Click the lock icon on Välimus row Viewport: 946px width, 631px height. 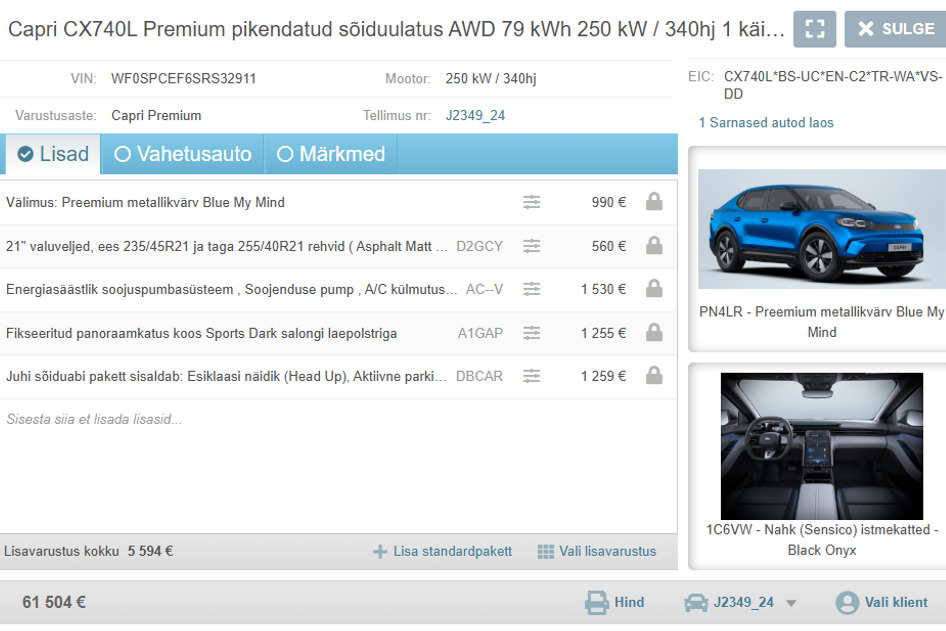(655, 202)
